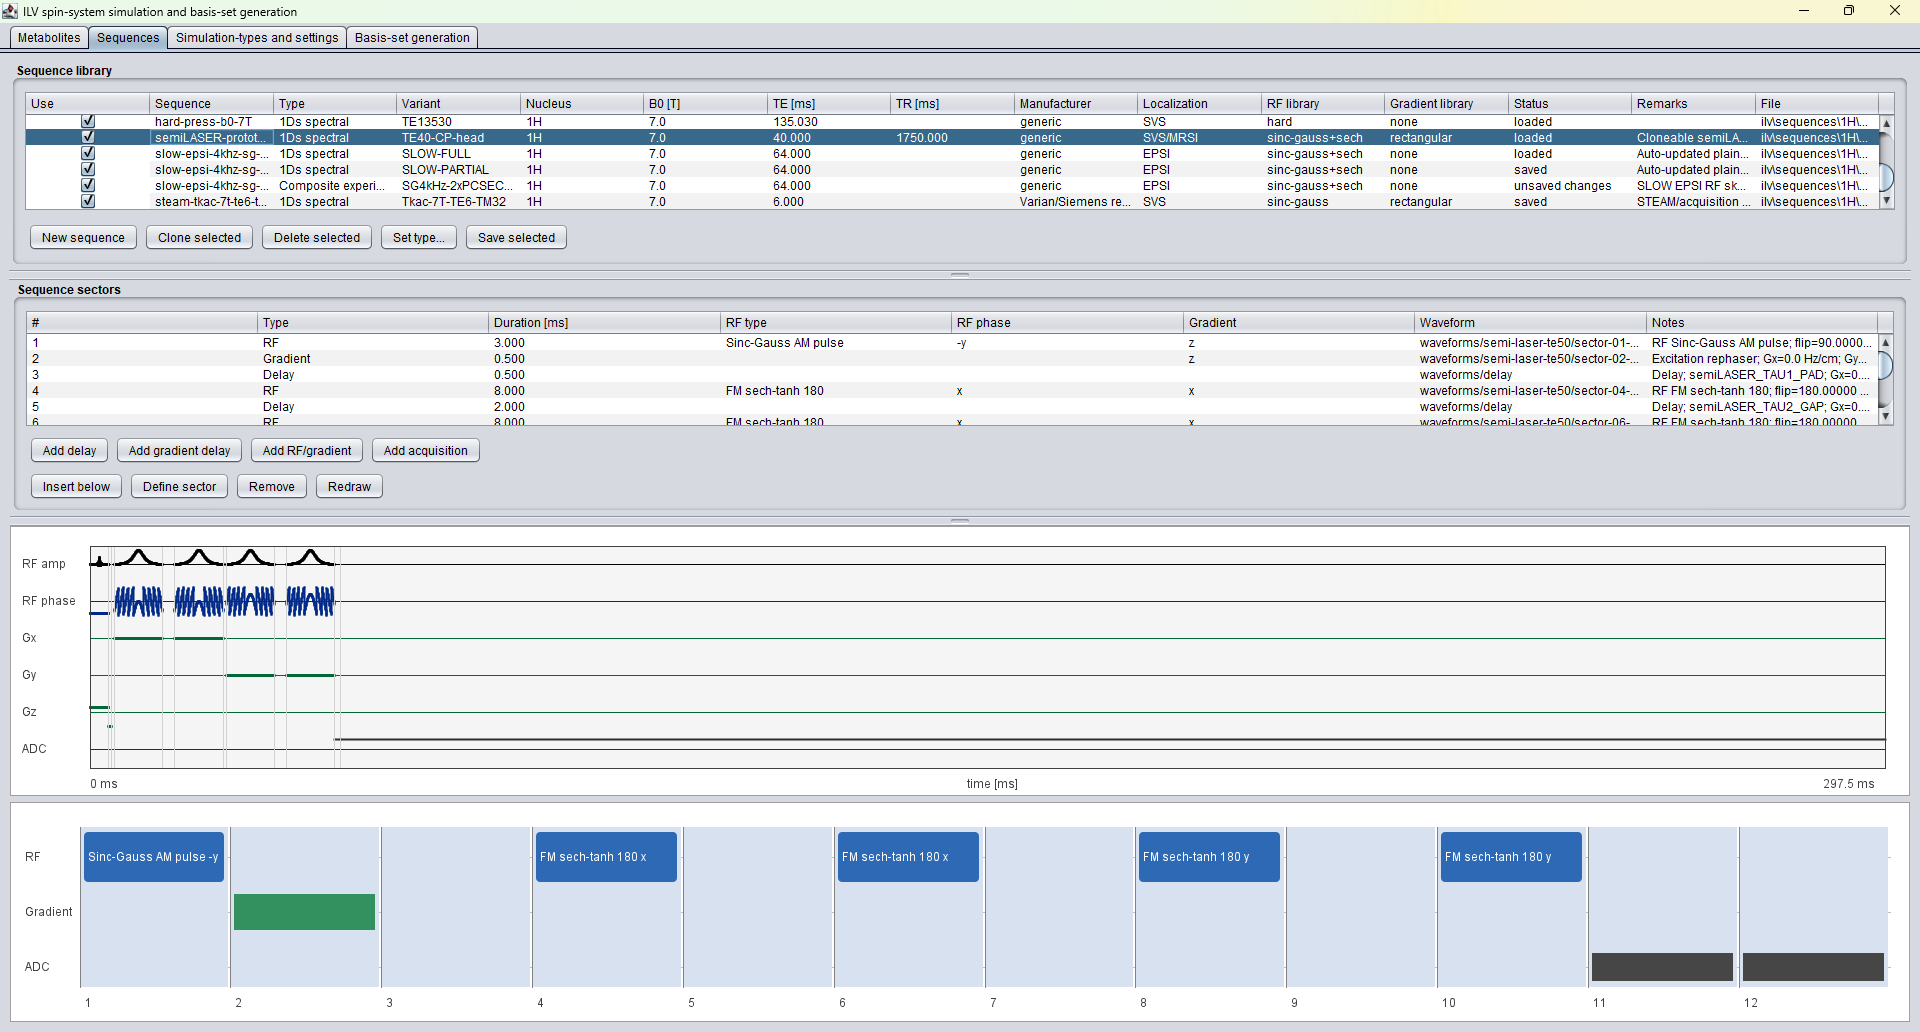1920x1032 pixels.
Task: Click New sequence button
Action: (x=83, y=237)
